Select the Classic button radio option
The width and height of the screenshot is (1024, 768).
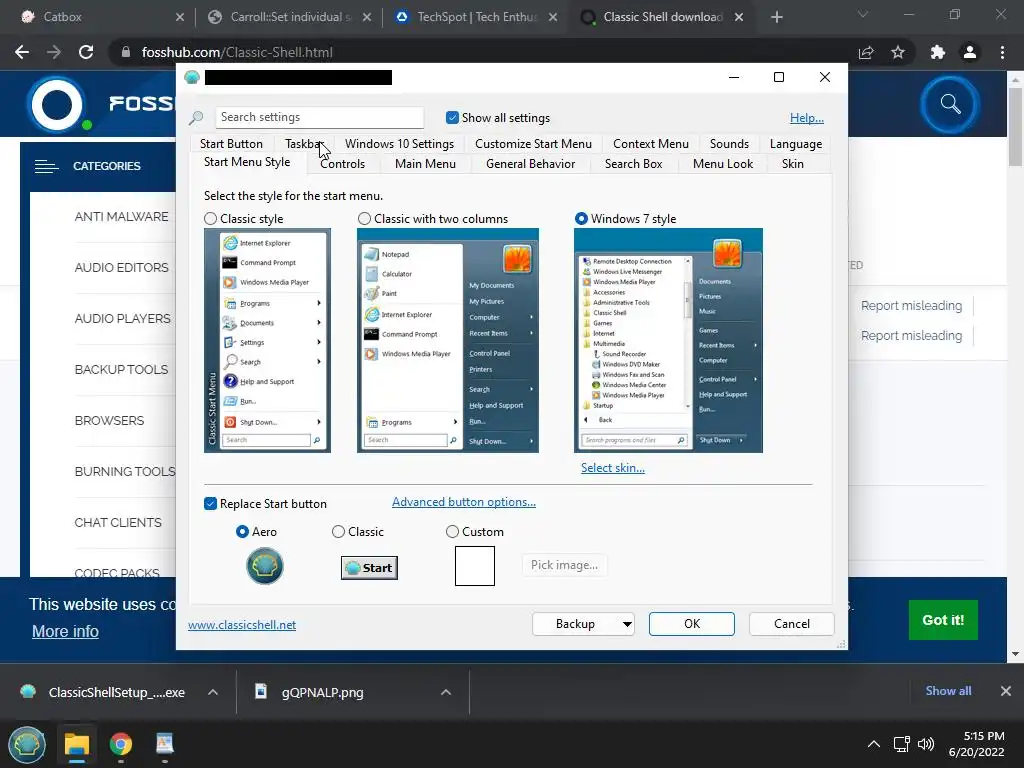(x=338, y=532)
